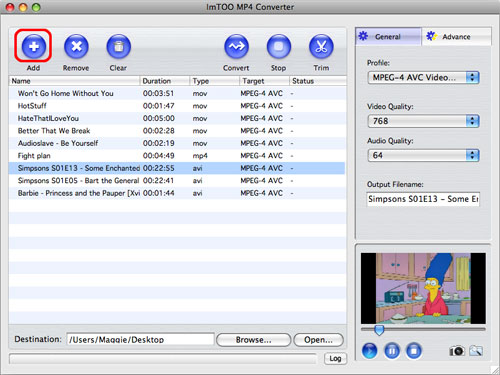Viewport: 500px width, 375px height.
Task: Click the Simpsons preview thumbnail
Action: click(423, 288)
